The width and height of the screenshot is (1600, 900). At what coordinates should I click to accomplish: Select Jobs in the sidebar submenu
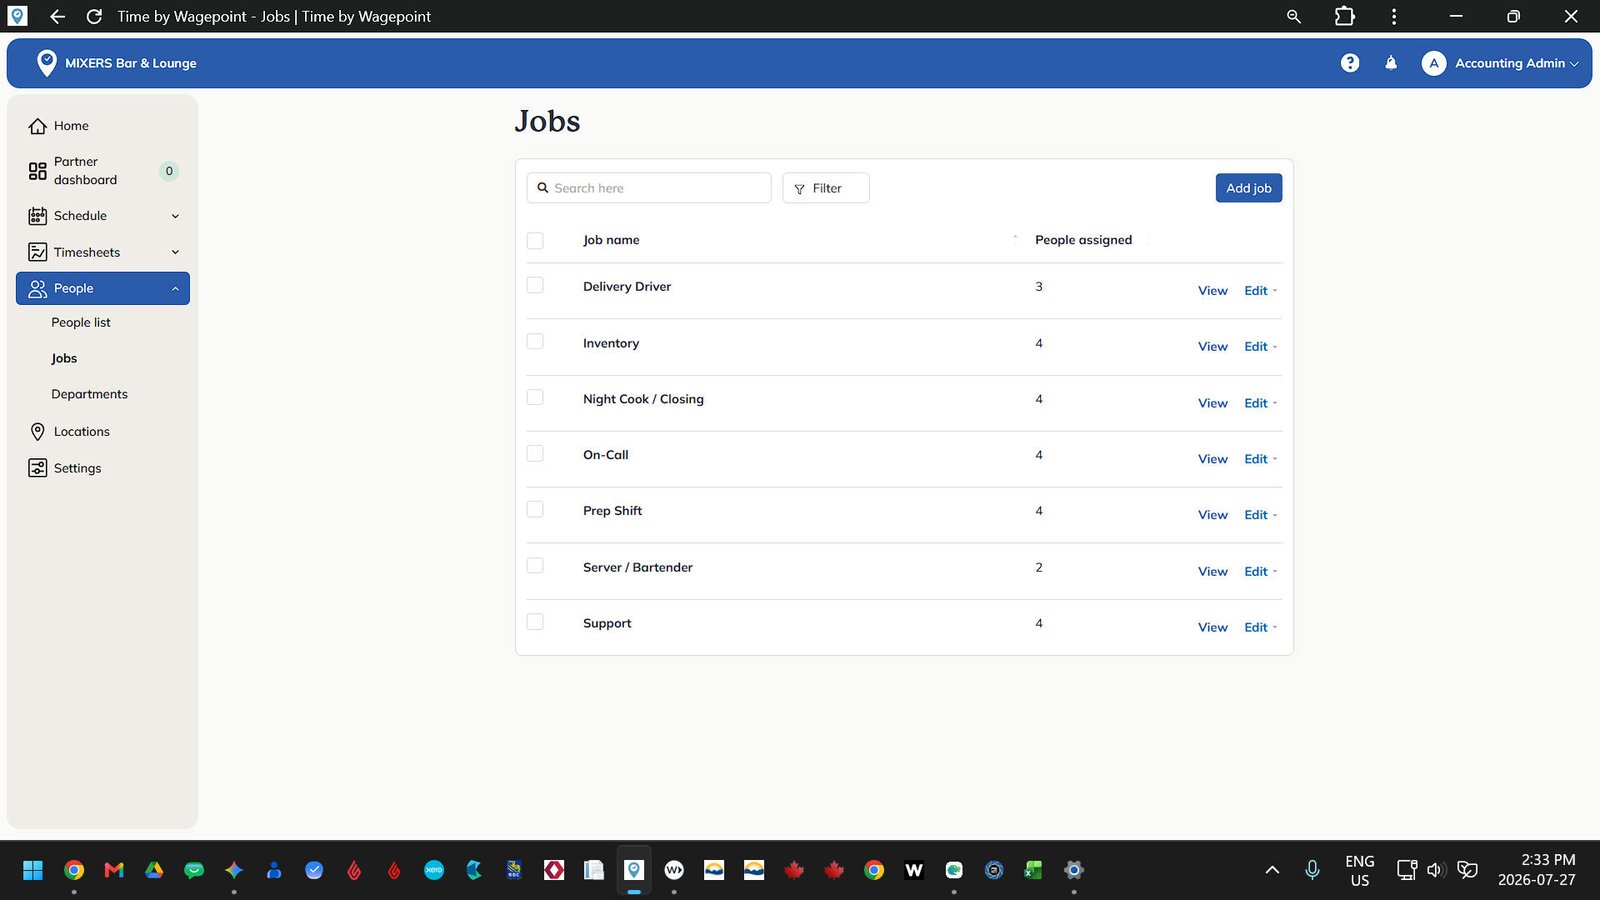pos(64,358)
